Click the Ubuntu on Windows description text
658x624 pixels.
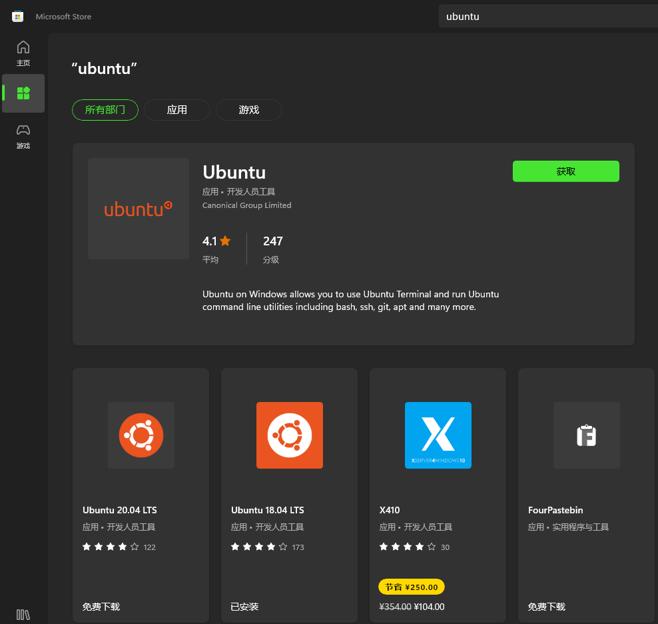pos(350,300)
